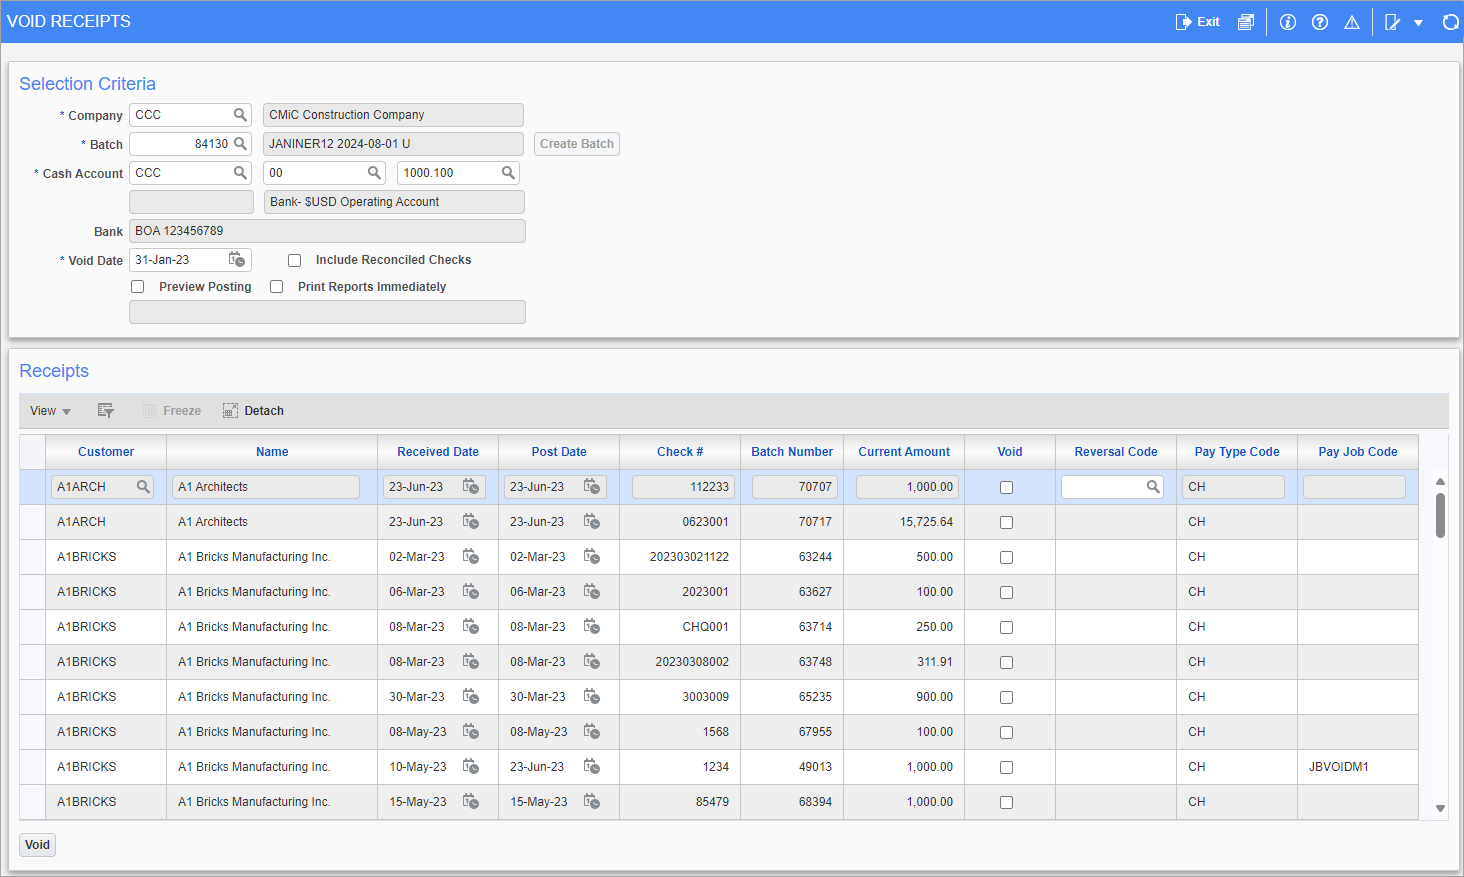Sort by Check # column header
Screen dimensions: 1464x877
(680, 452)
